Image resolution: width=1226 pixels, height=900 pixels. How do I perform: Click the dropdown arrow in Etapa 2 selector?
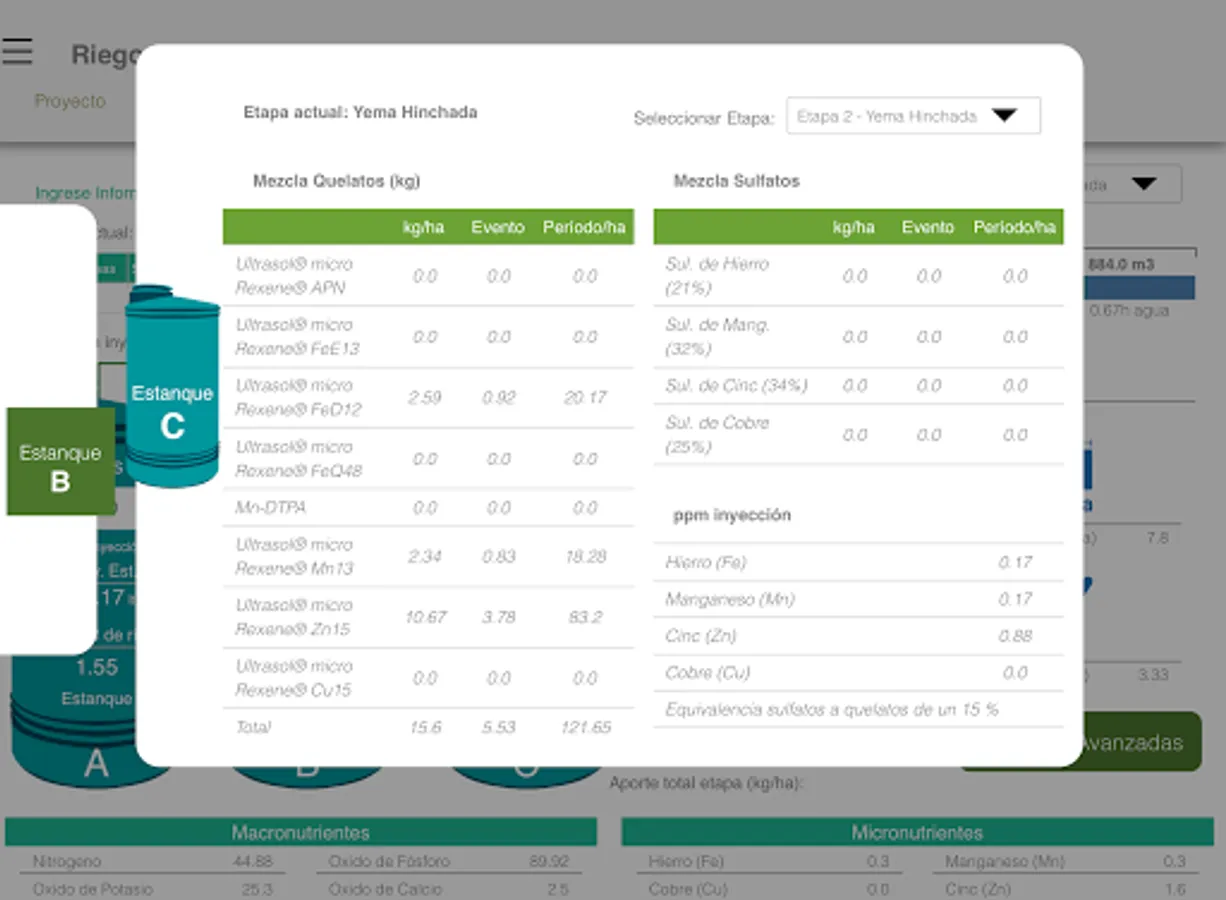click(x=1004, y=116)
